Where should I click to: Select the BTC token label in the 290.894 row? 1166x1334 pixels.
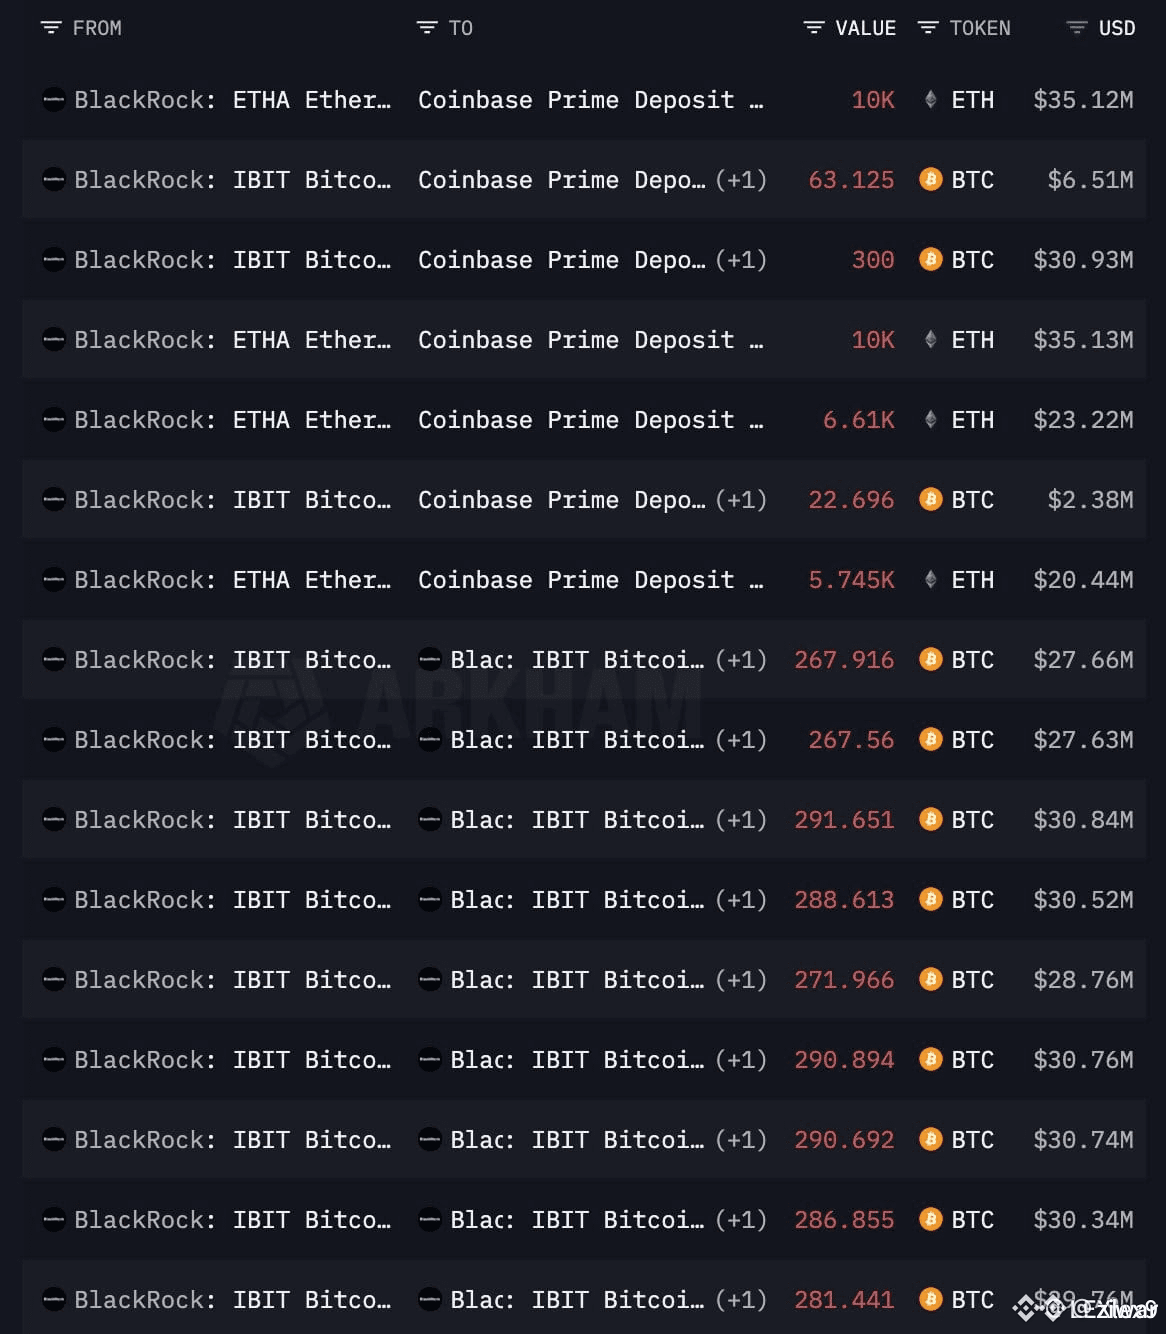(x=973, y=1060)
